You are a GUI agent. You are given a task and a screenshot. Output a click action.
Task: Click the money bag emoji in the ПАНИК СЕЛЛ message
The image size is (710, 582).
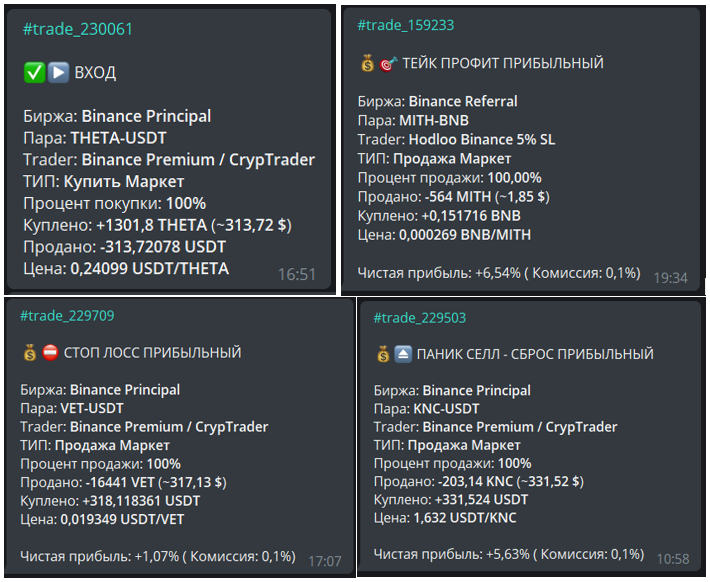(383, 354)
